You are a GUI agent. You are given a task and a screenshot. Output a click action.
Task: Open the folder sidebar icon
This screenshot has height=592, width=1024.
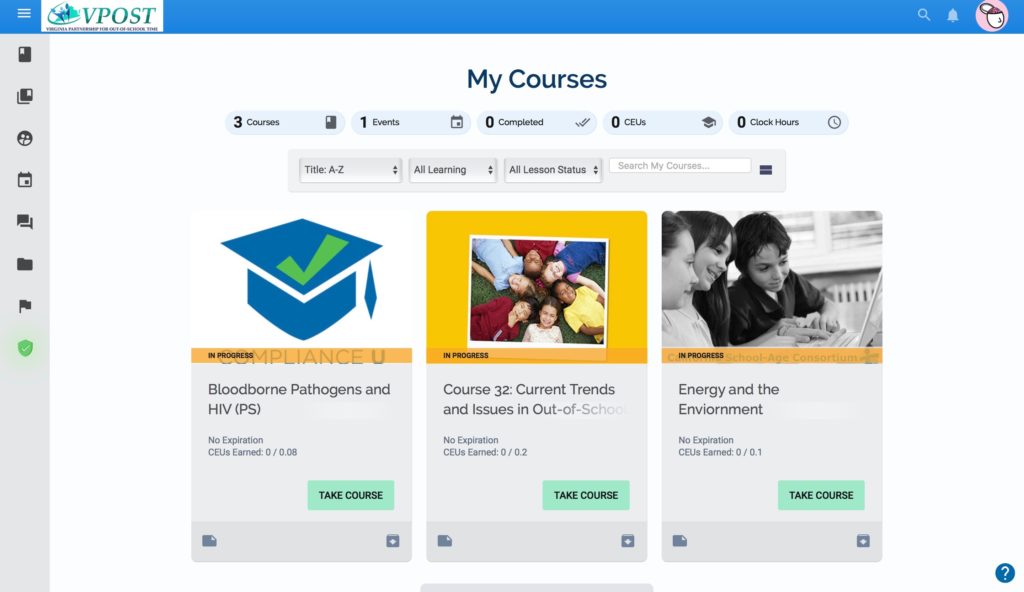[x=25, y=264]
